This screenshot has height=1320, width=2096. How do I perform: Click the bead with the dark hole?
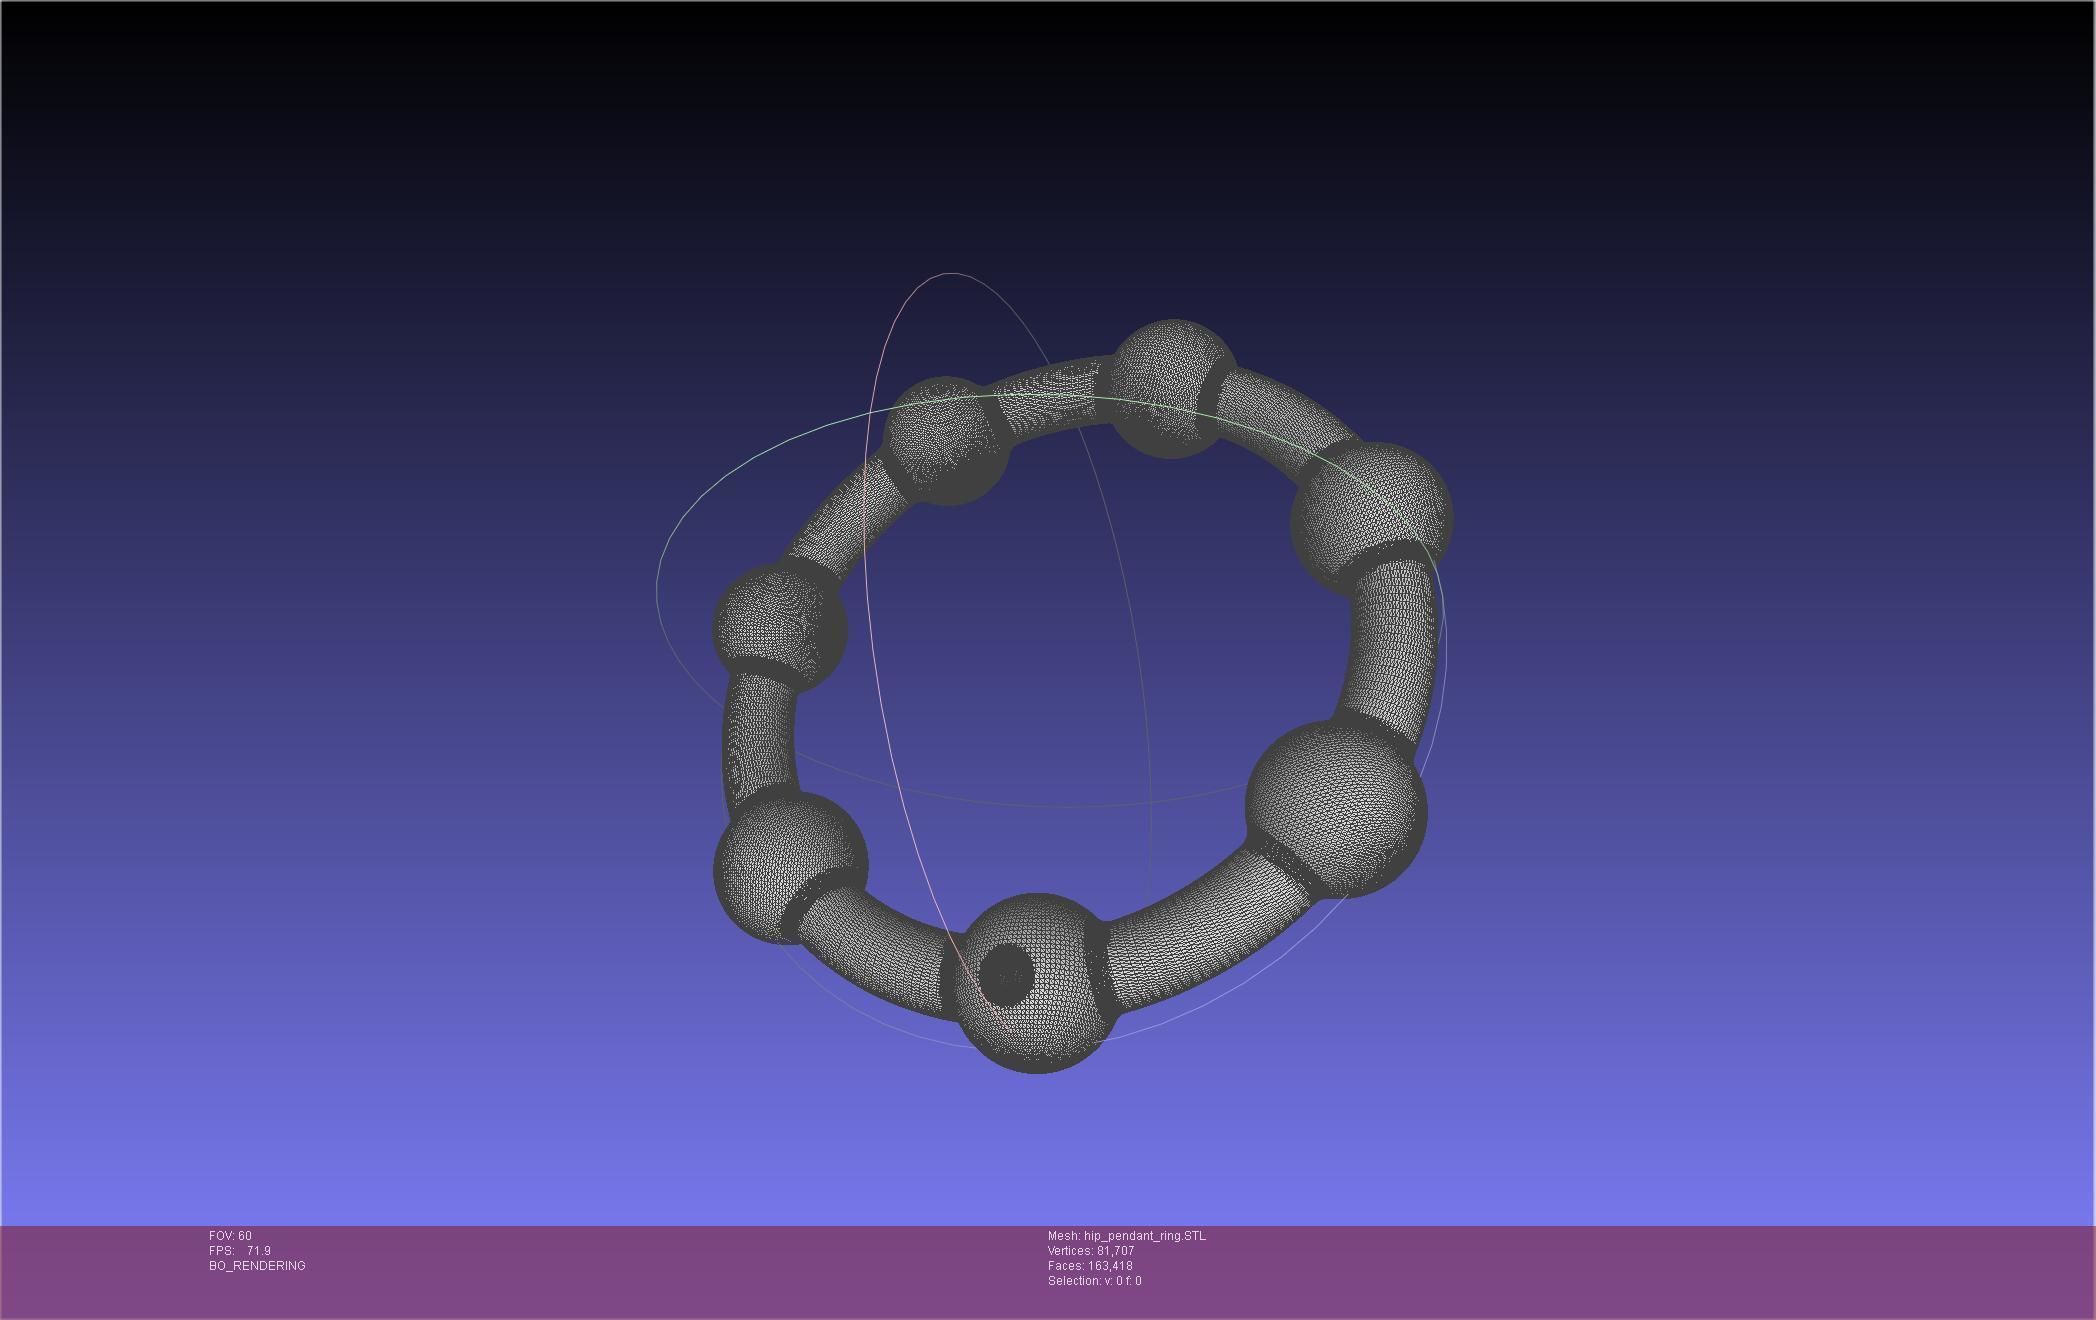(x=1035, y=984)
